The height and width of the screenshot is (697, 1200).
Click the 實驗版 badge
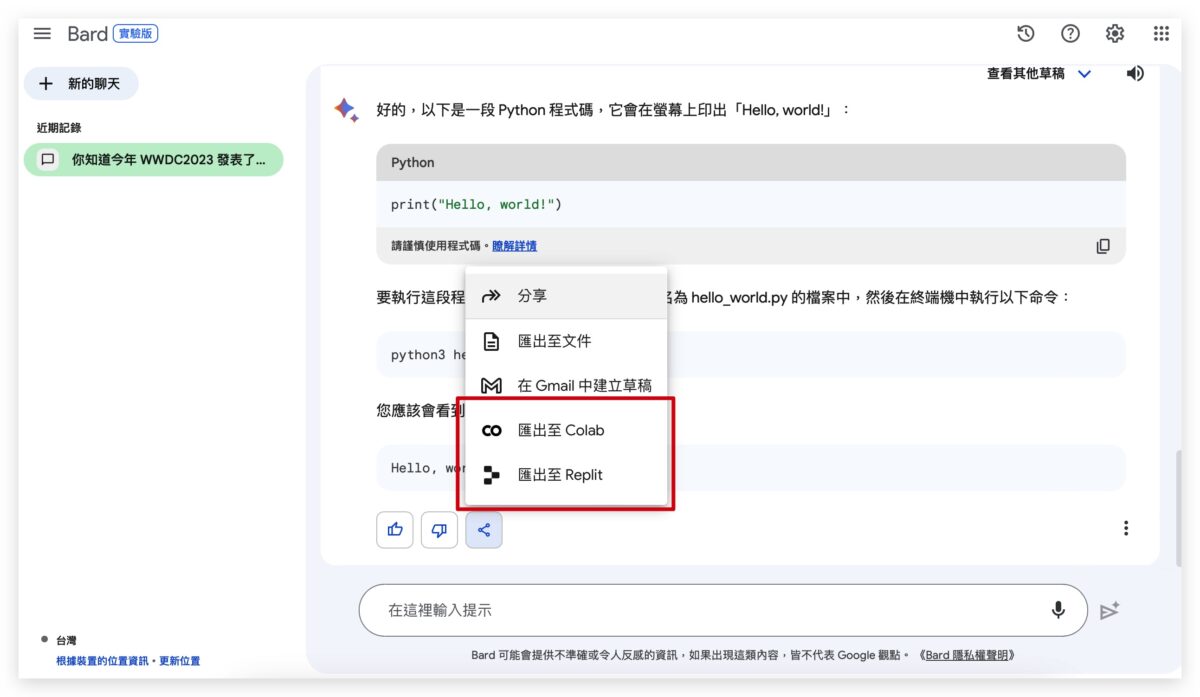(x=136, y=34)
